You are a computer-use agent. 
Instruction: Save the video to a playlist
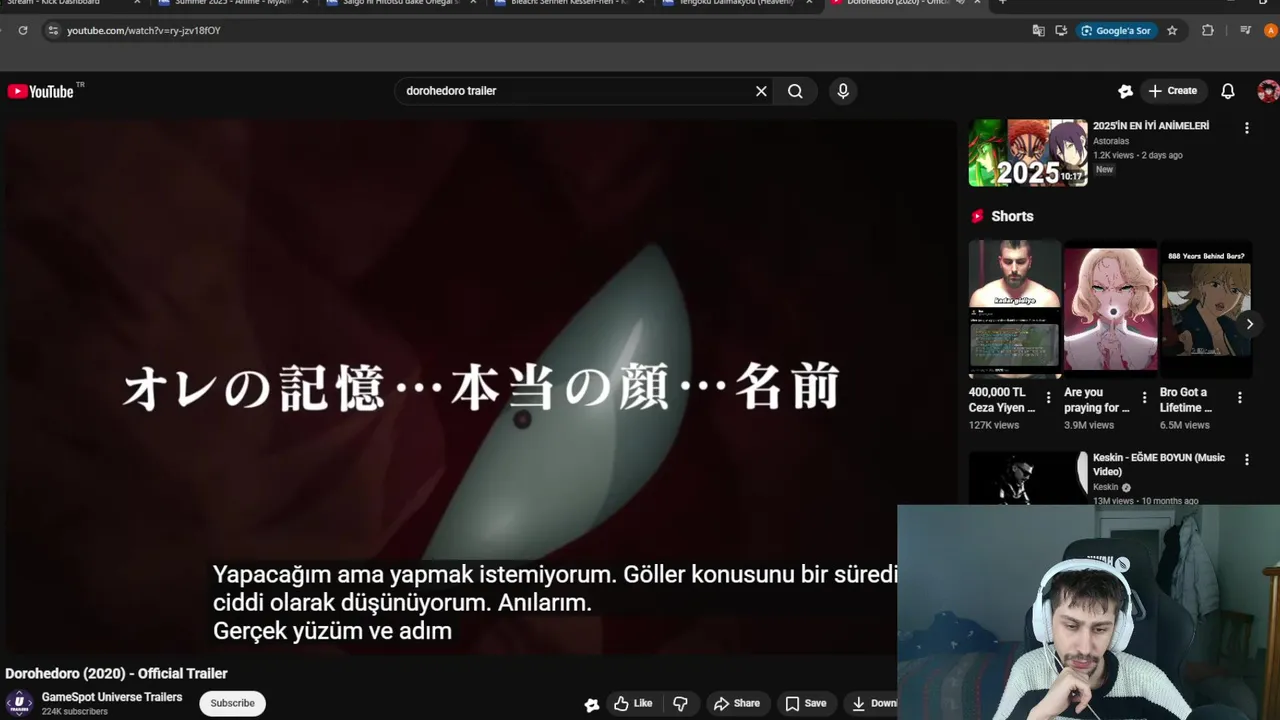806,704
